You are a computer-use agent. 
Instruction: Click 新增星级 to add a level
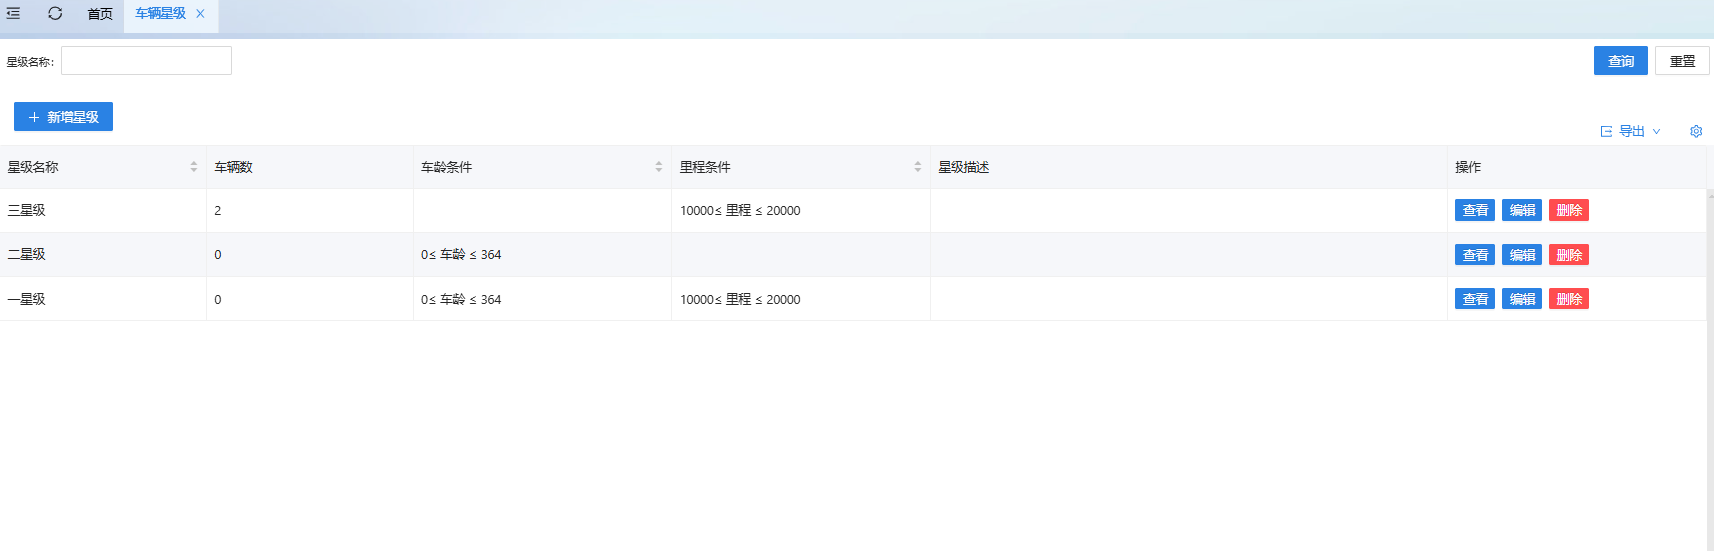pos(63,117)
